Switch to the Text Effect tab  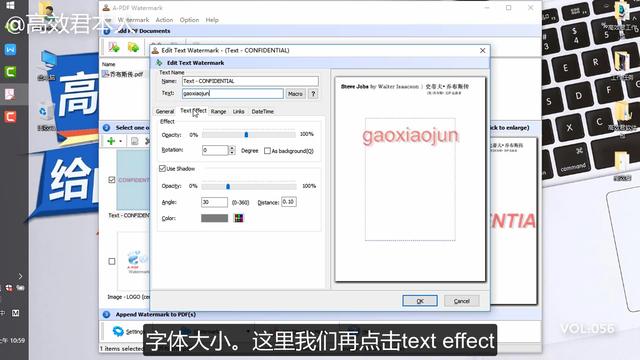[x=193, y=111]
